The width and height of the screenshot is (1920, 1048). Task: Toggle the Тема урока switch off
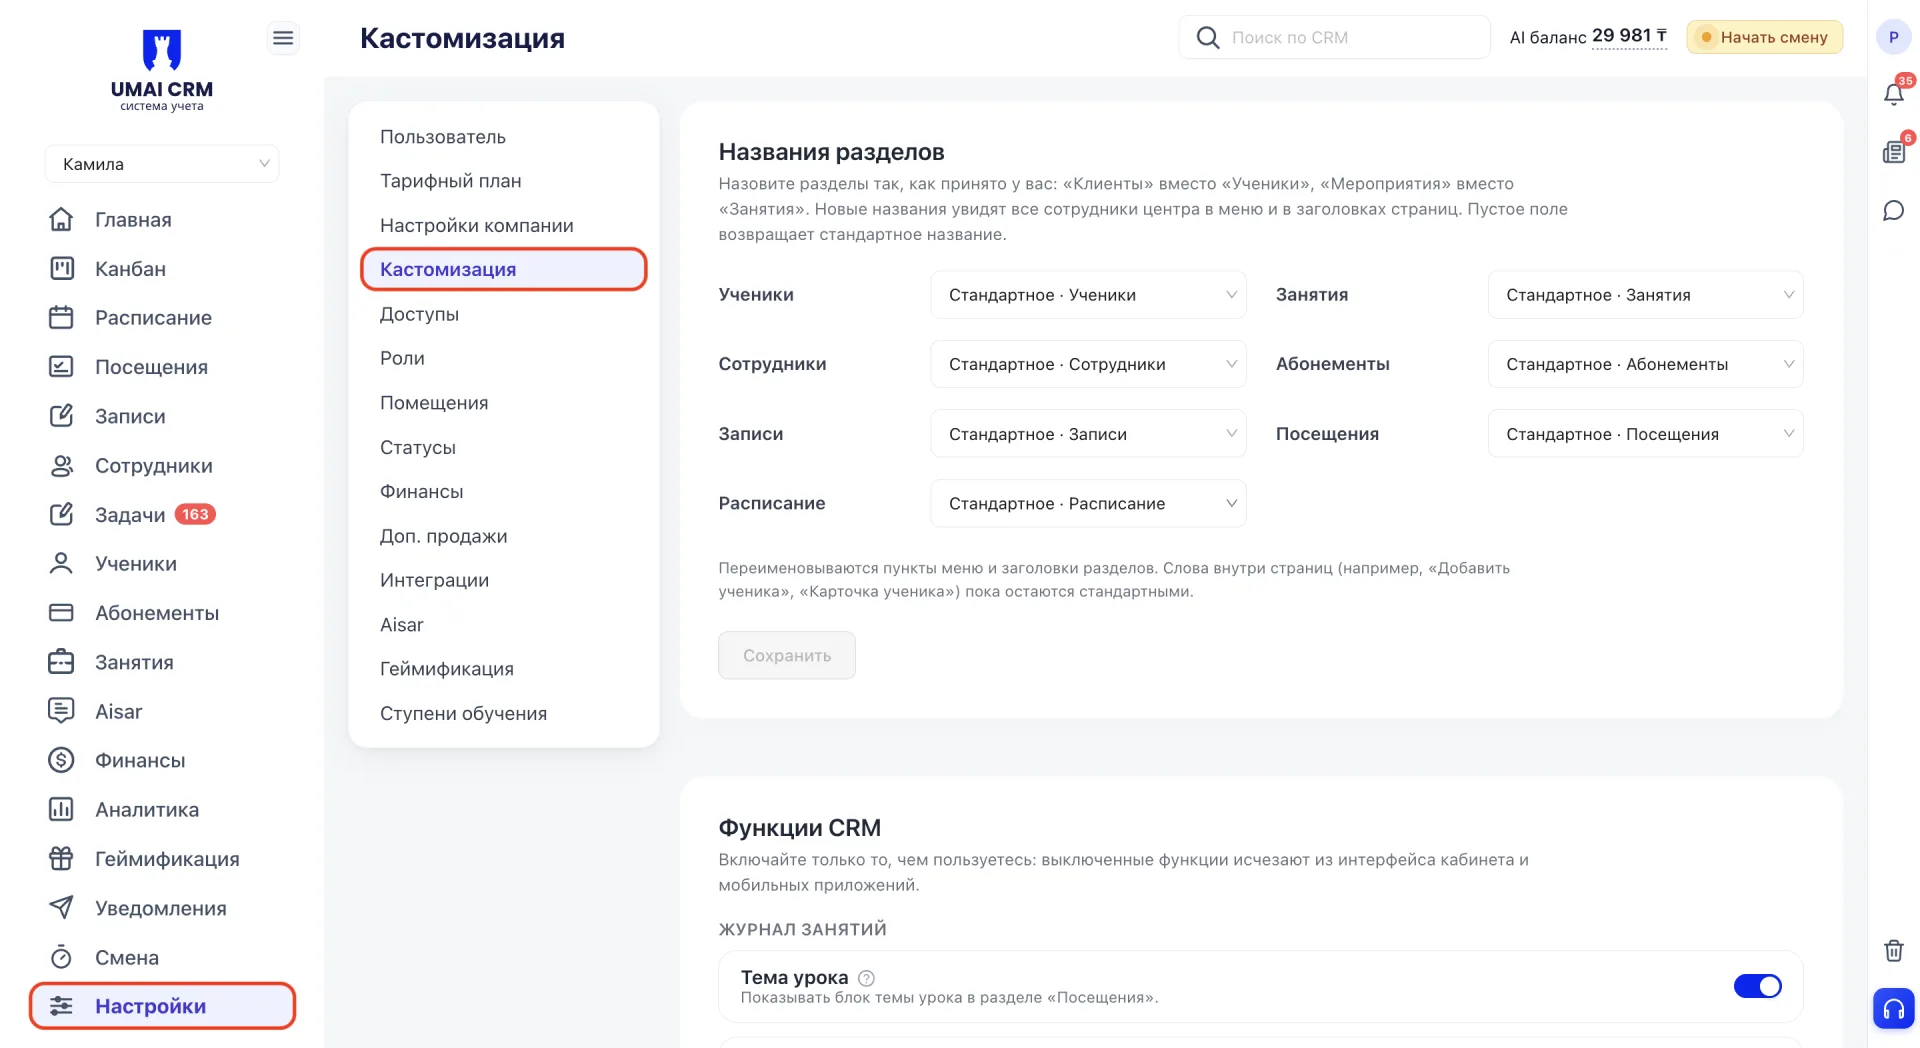coord(1757,986)
